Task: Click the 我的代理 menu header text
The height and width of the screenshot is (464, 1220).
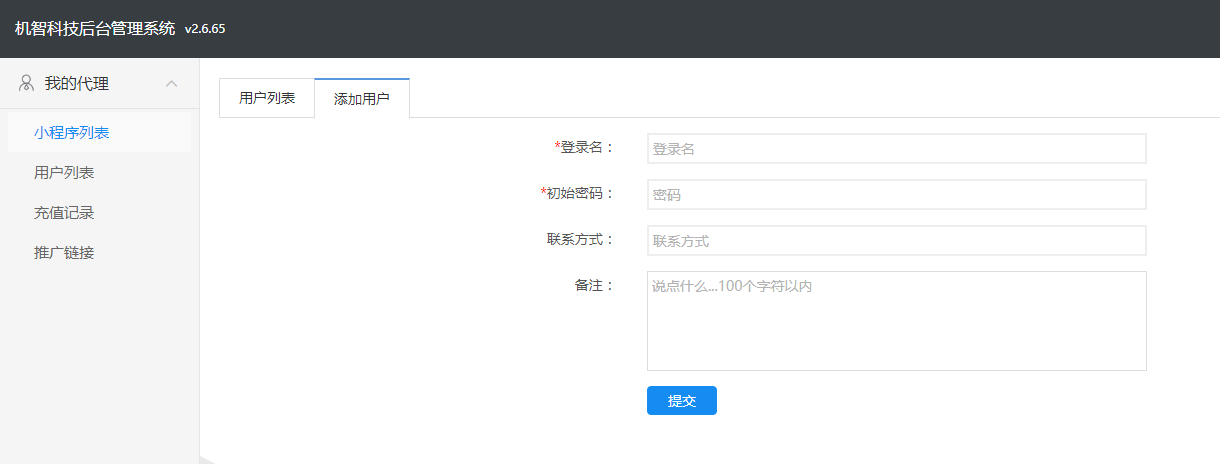Action: (77, 84)
